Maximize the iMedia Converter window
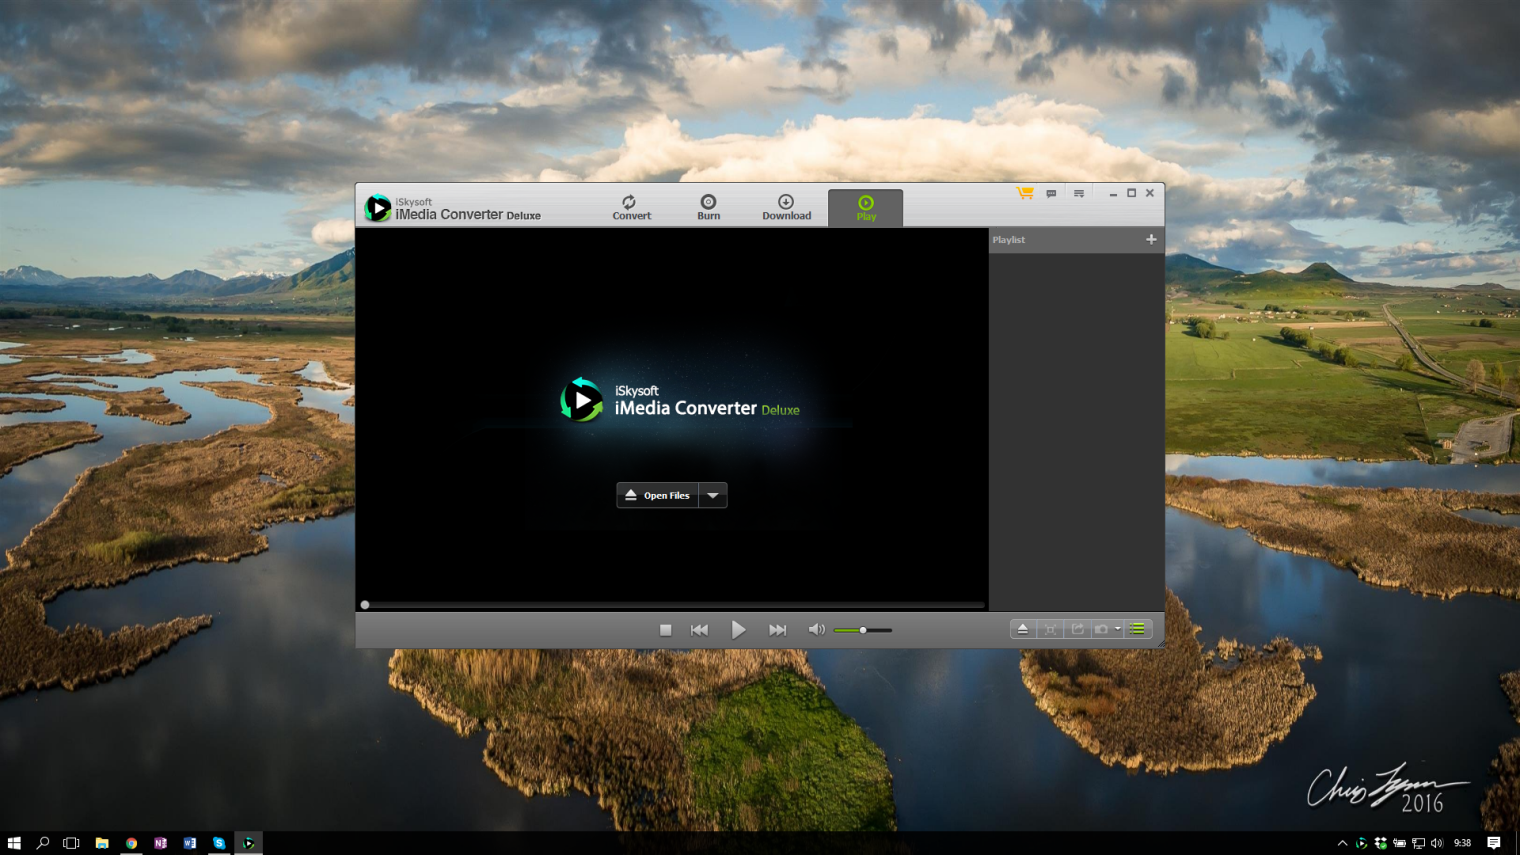 1132,193
